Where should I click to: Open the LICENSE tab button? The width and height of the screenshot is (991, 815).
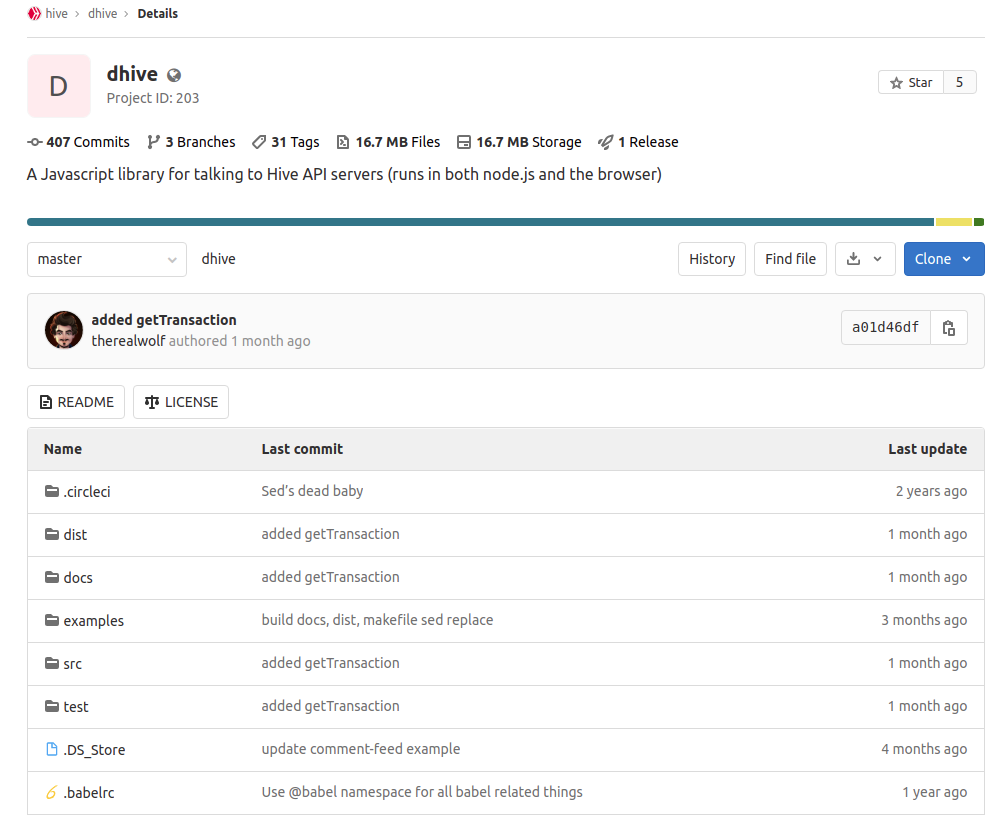pos(181,402)
